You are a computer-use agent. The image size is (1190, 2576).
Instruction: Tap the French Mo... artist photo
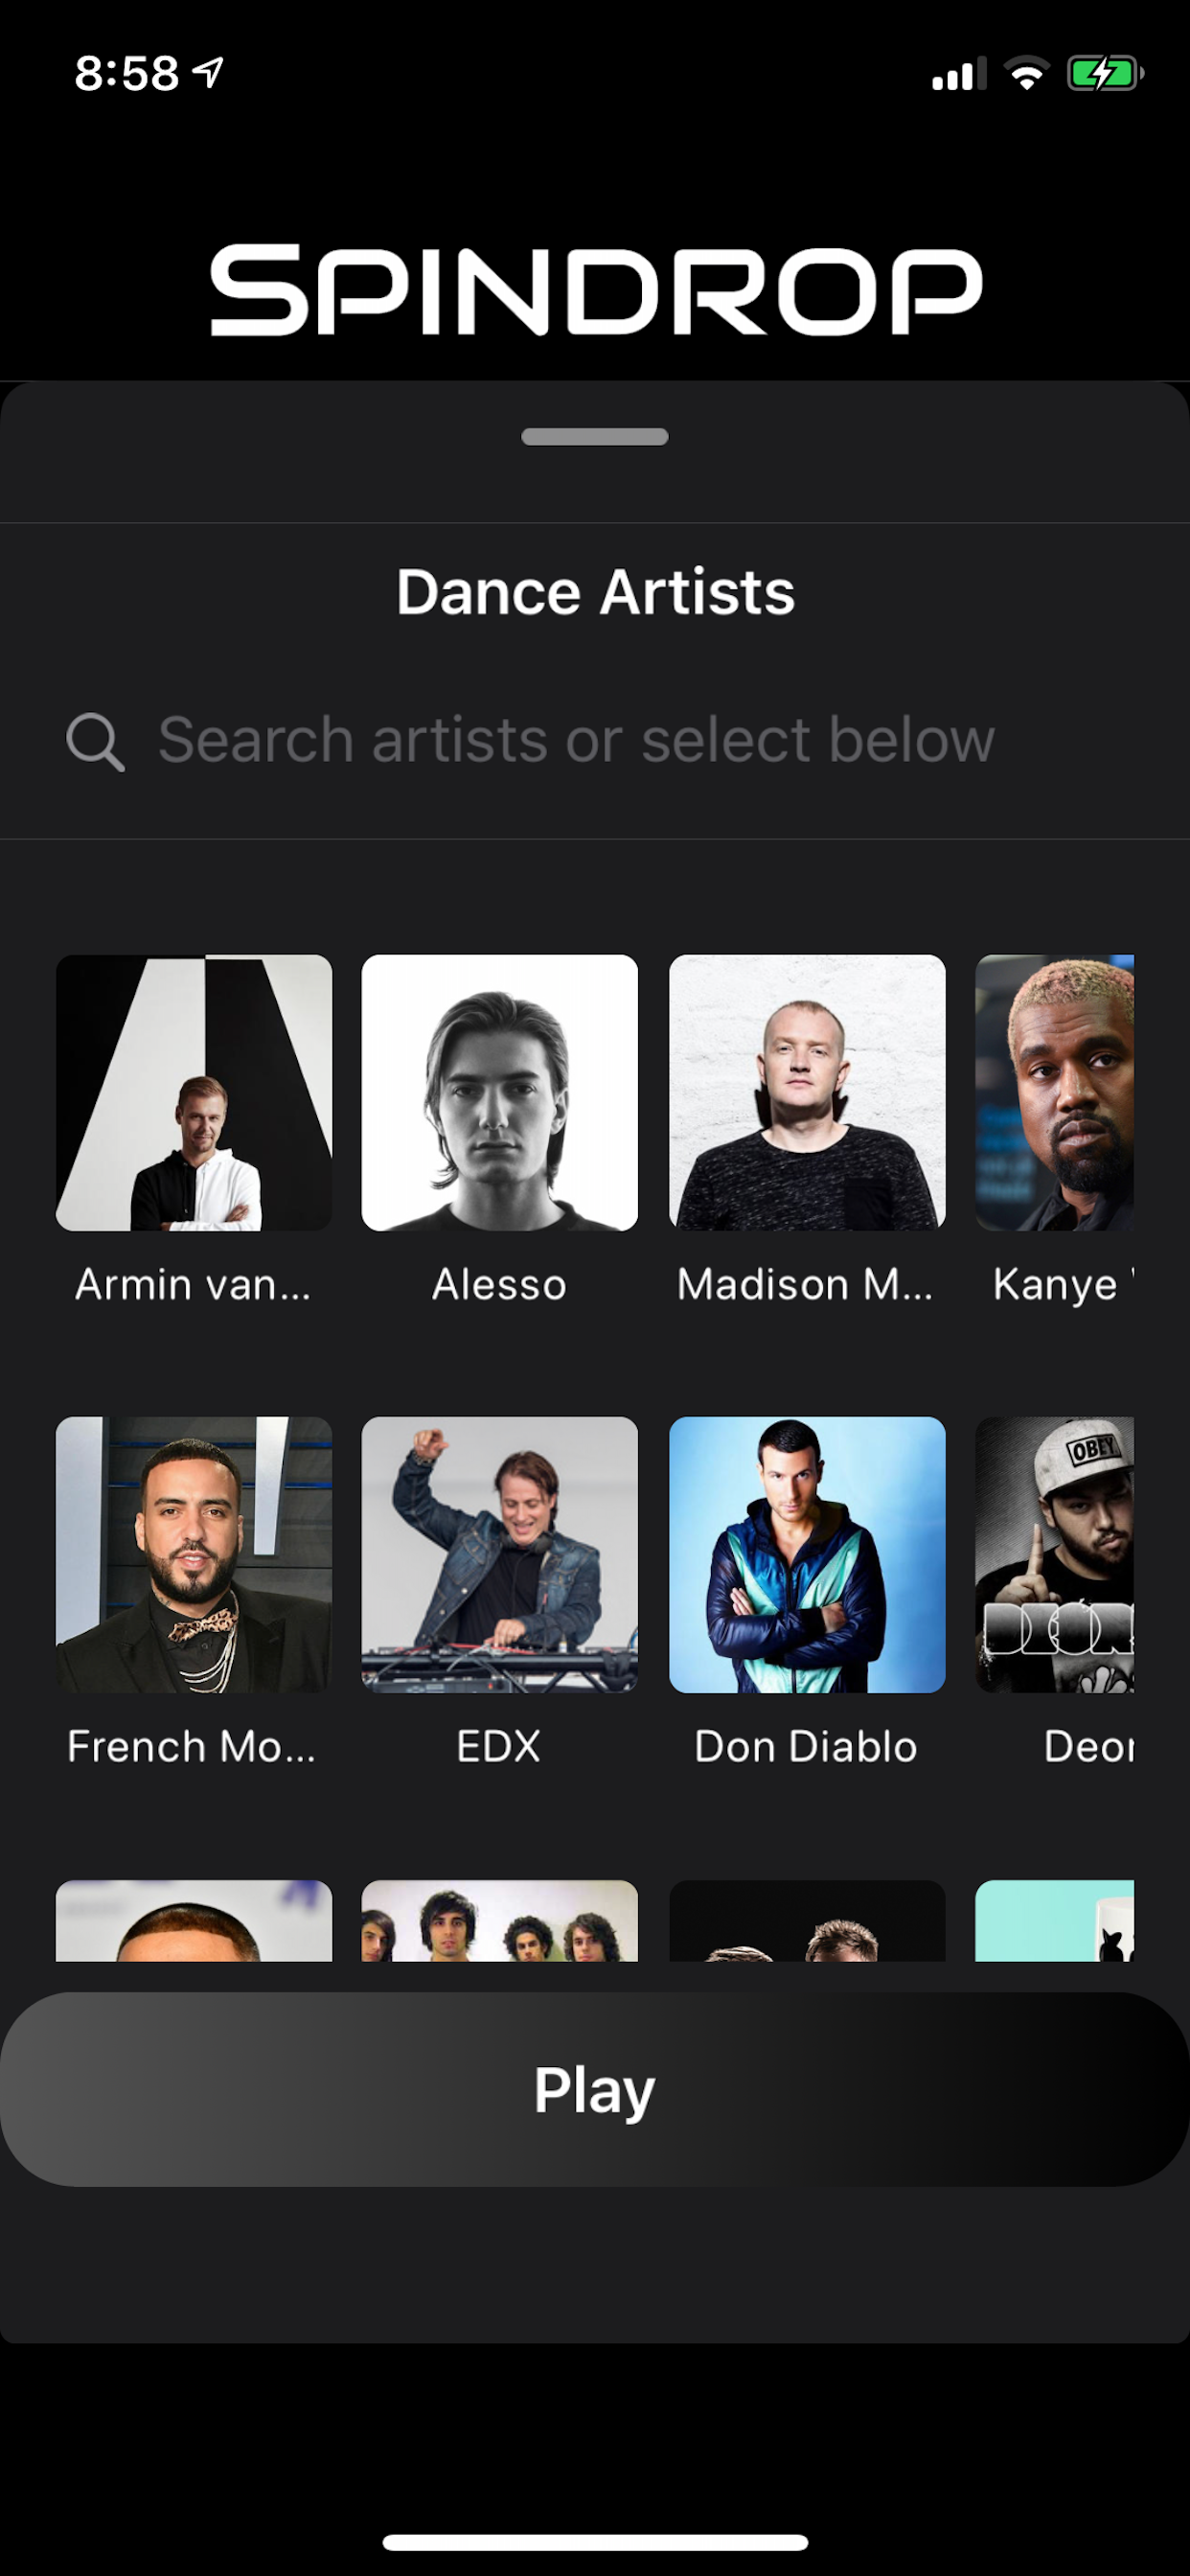(194, 1554)
